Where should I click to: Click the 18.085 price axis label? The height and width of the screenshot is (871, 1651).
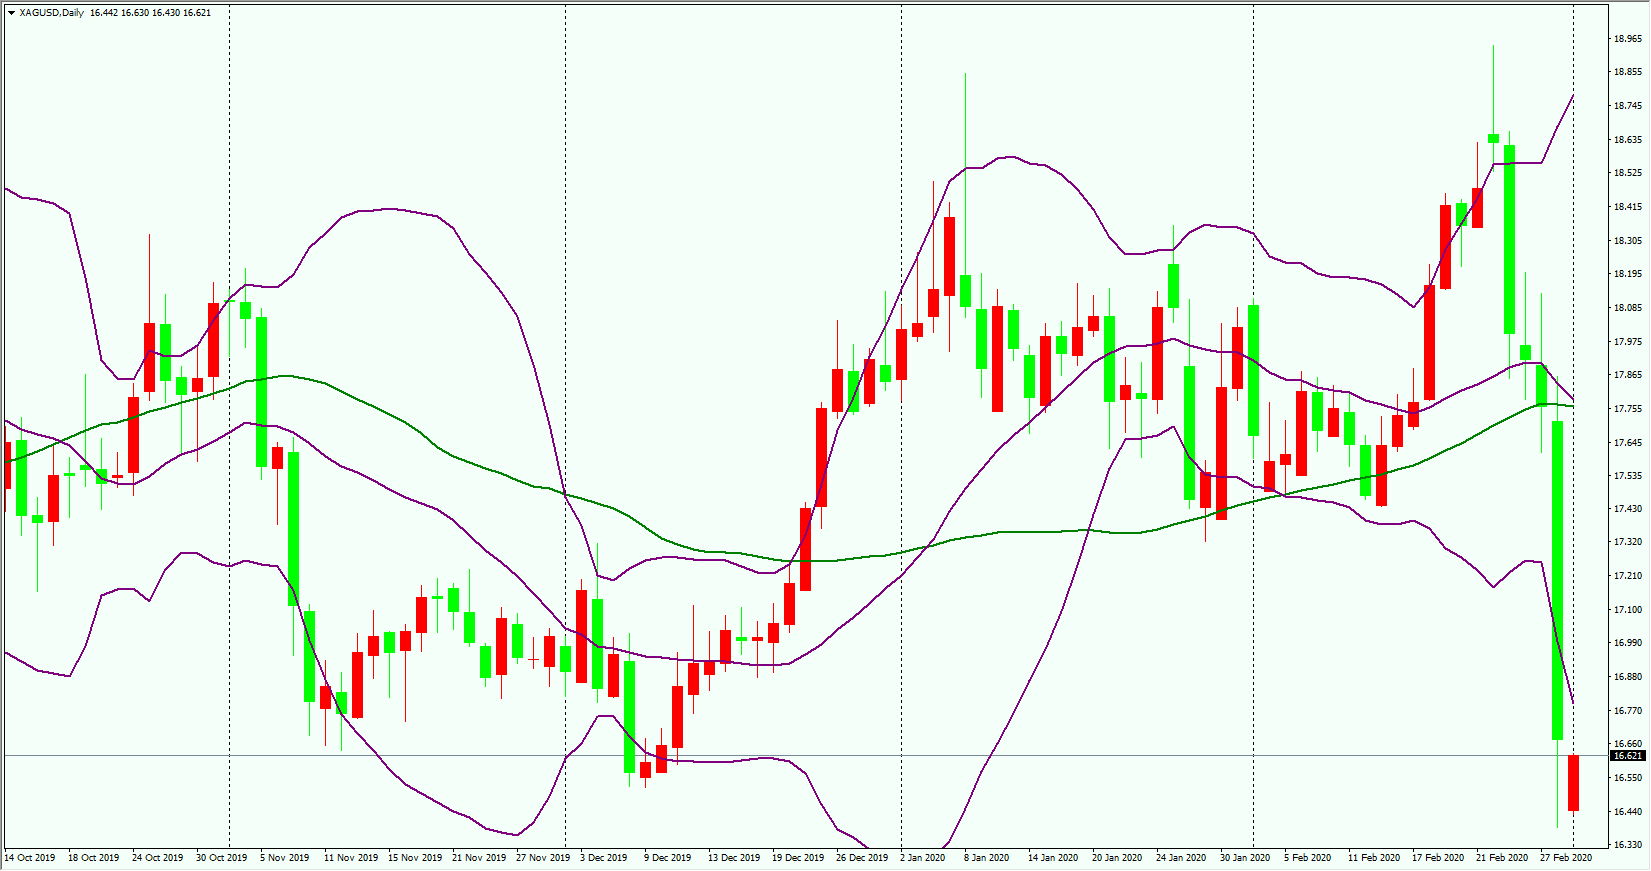click(x=1628, y=308)
